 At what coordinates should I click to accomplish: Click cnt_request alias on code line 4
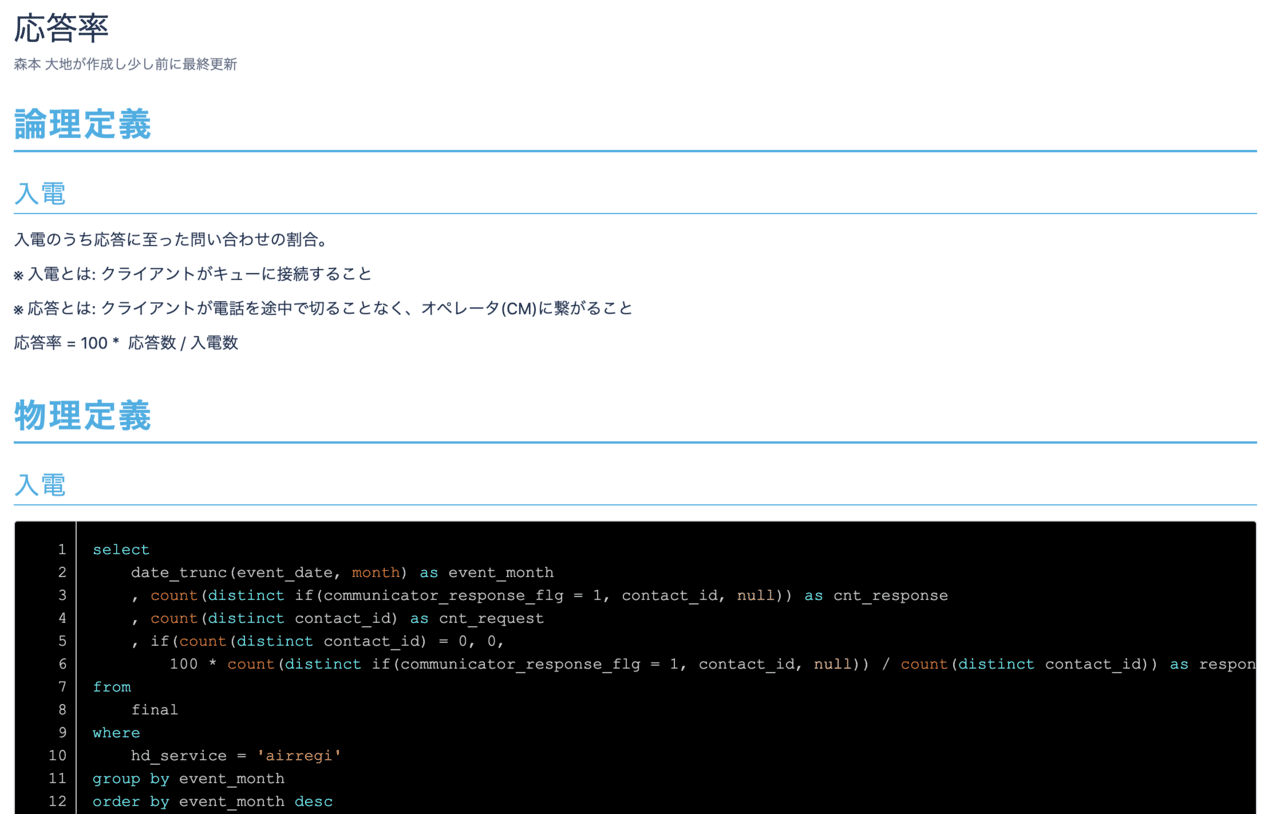click(x=491, y=619)
